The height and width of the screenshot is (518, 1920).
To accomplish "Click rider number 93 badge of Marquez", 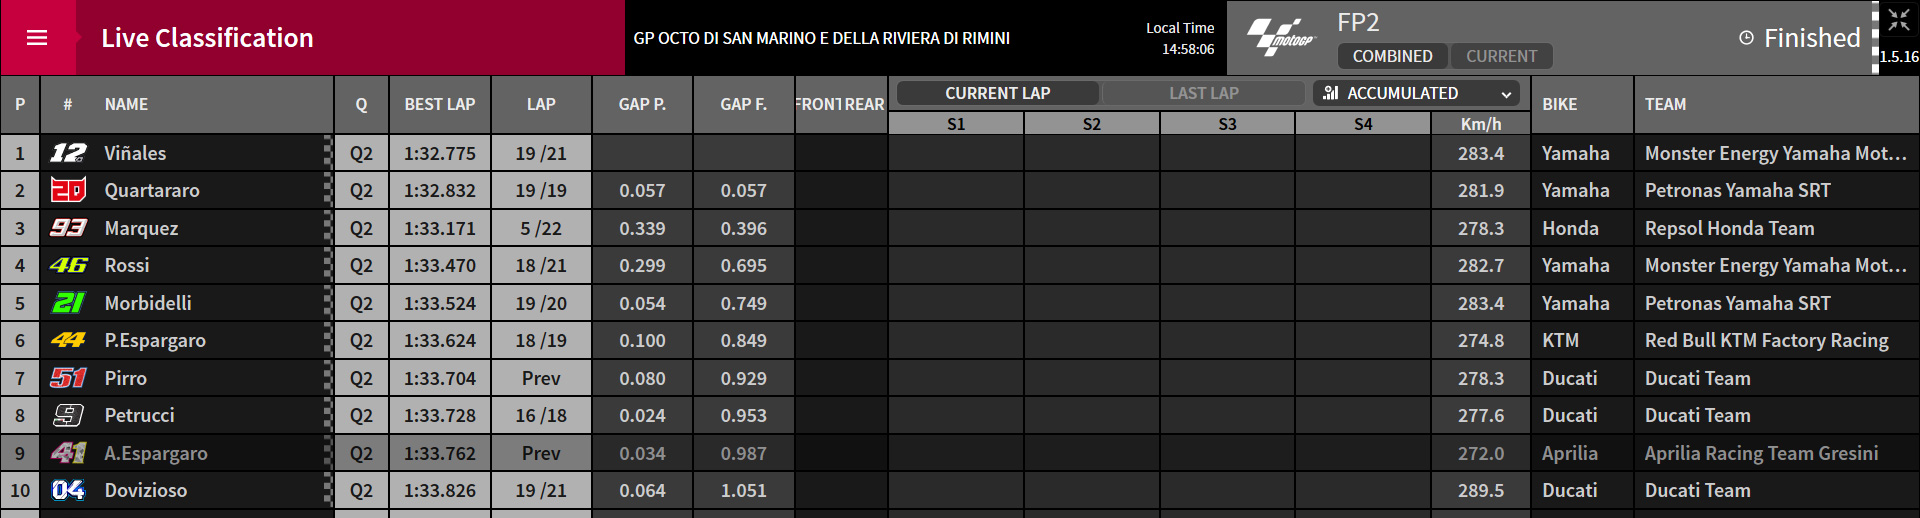I will click(68, 228).
